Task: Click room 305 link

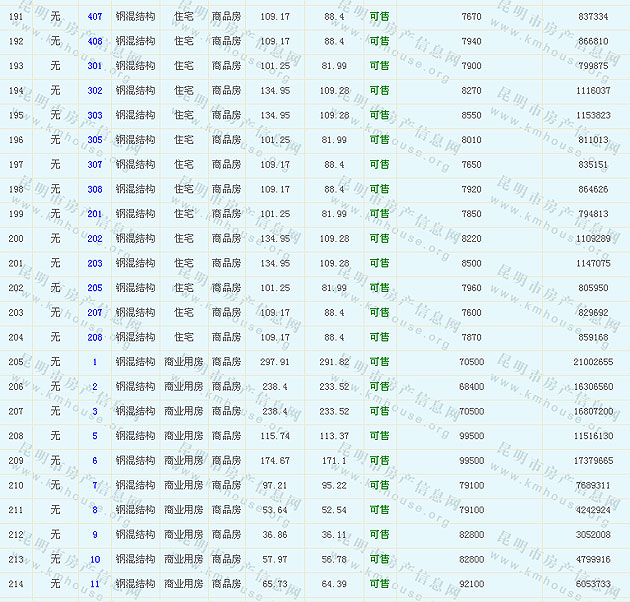Action: 95,140
